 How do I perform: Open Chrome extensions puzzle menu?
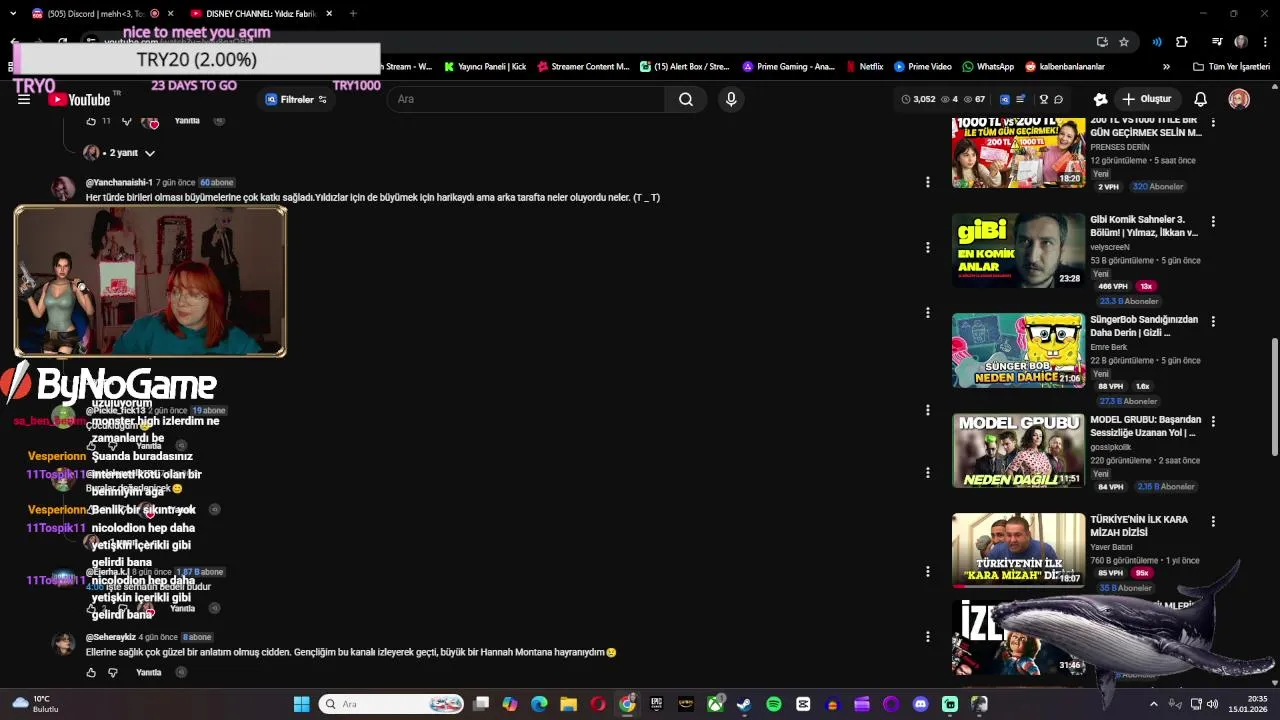click(x=1181, y=42)
